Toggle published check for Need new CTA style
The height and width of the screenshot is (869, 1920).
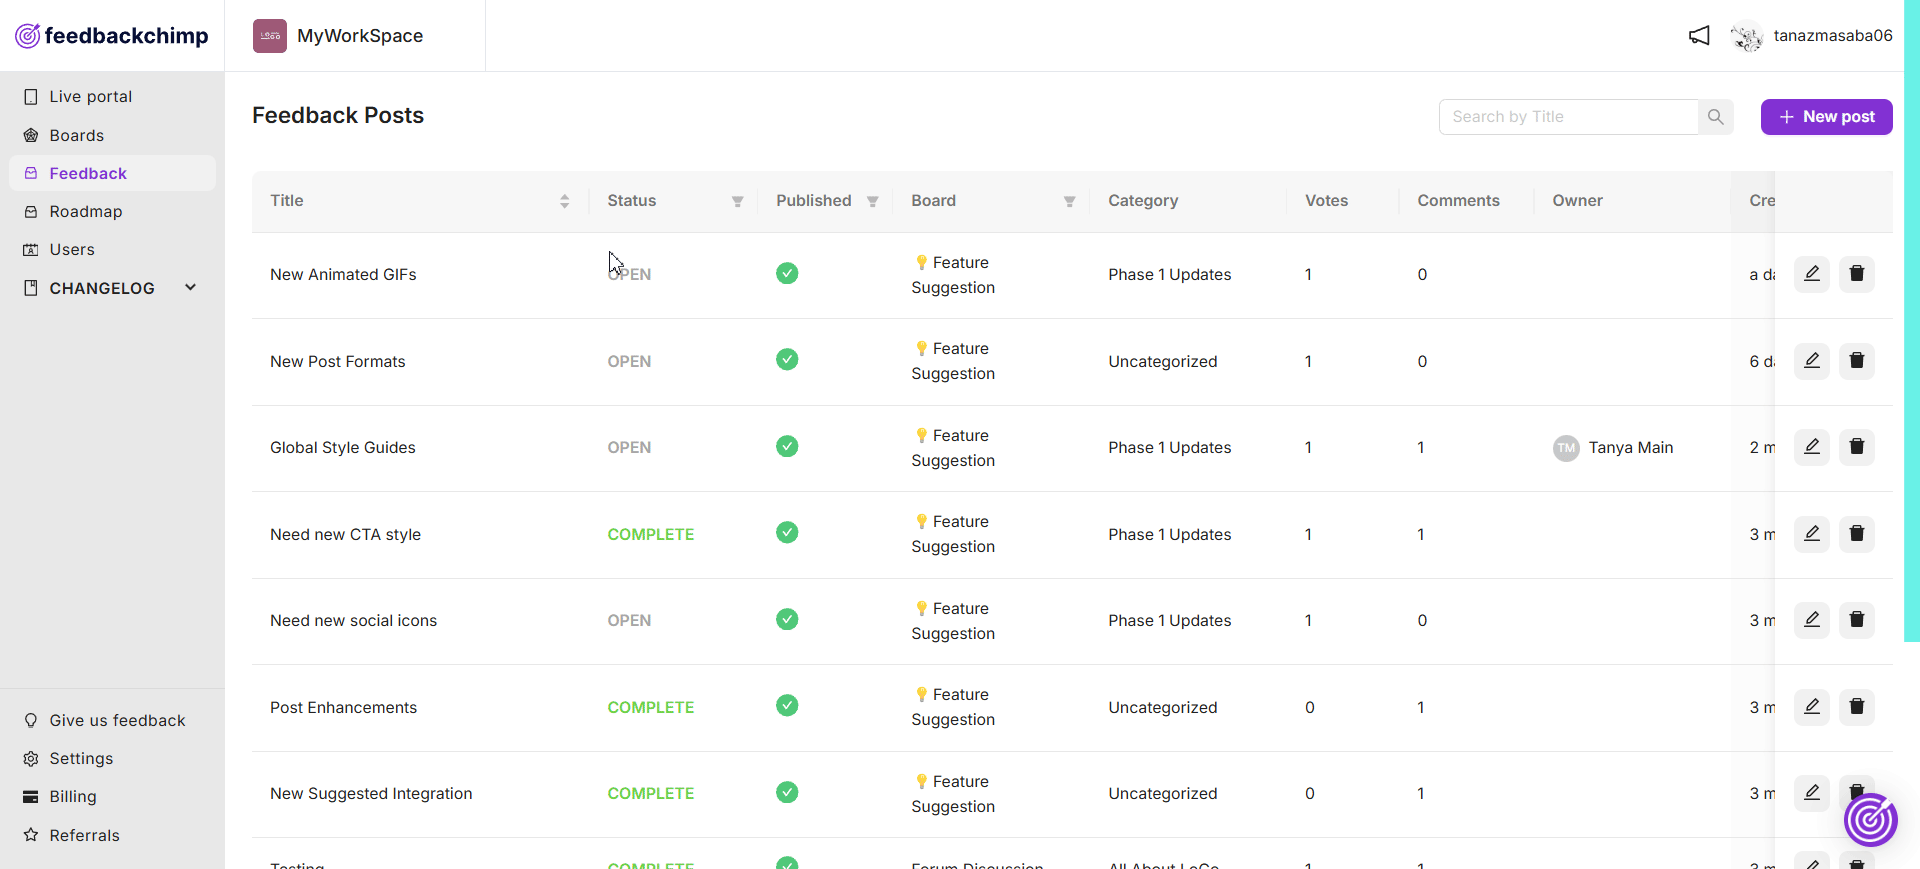click(x=787, y=532)
